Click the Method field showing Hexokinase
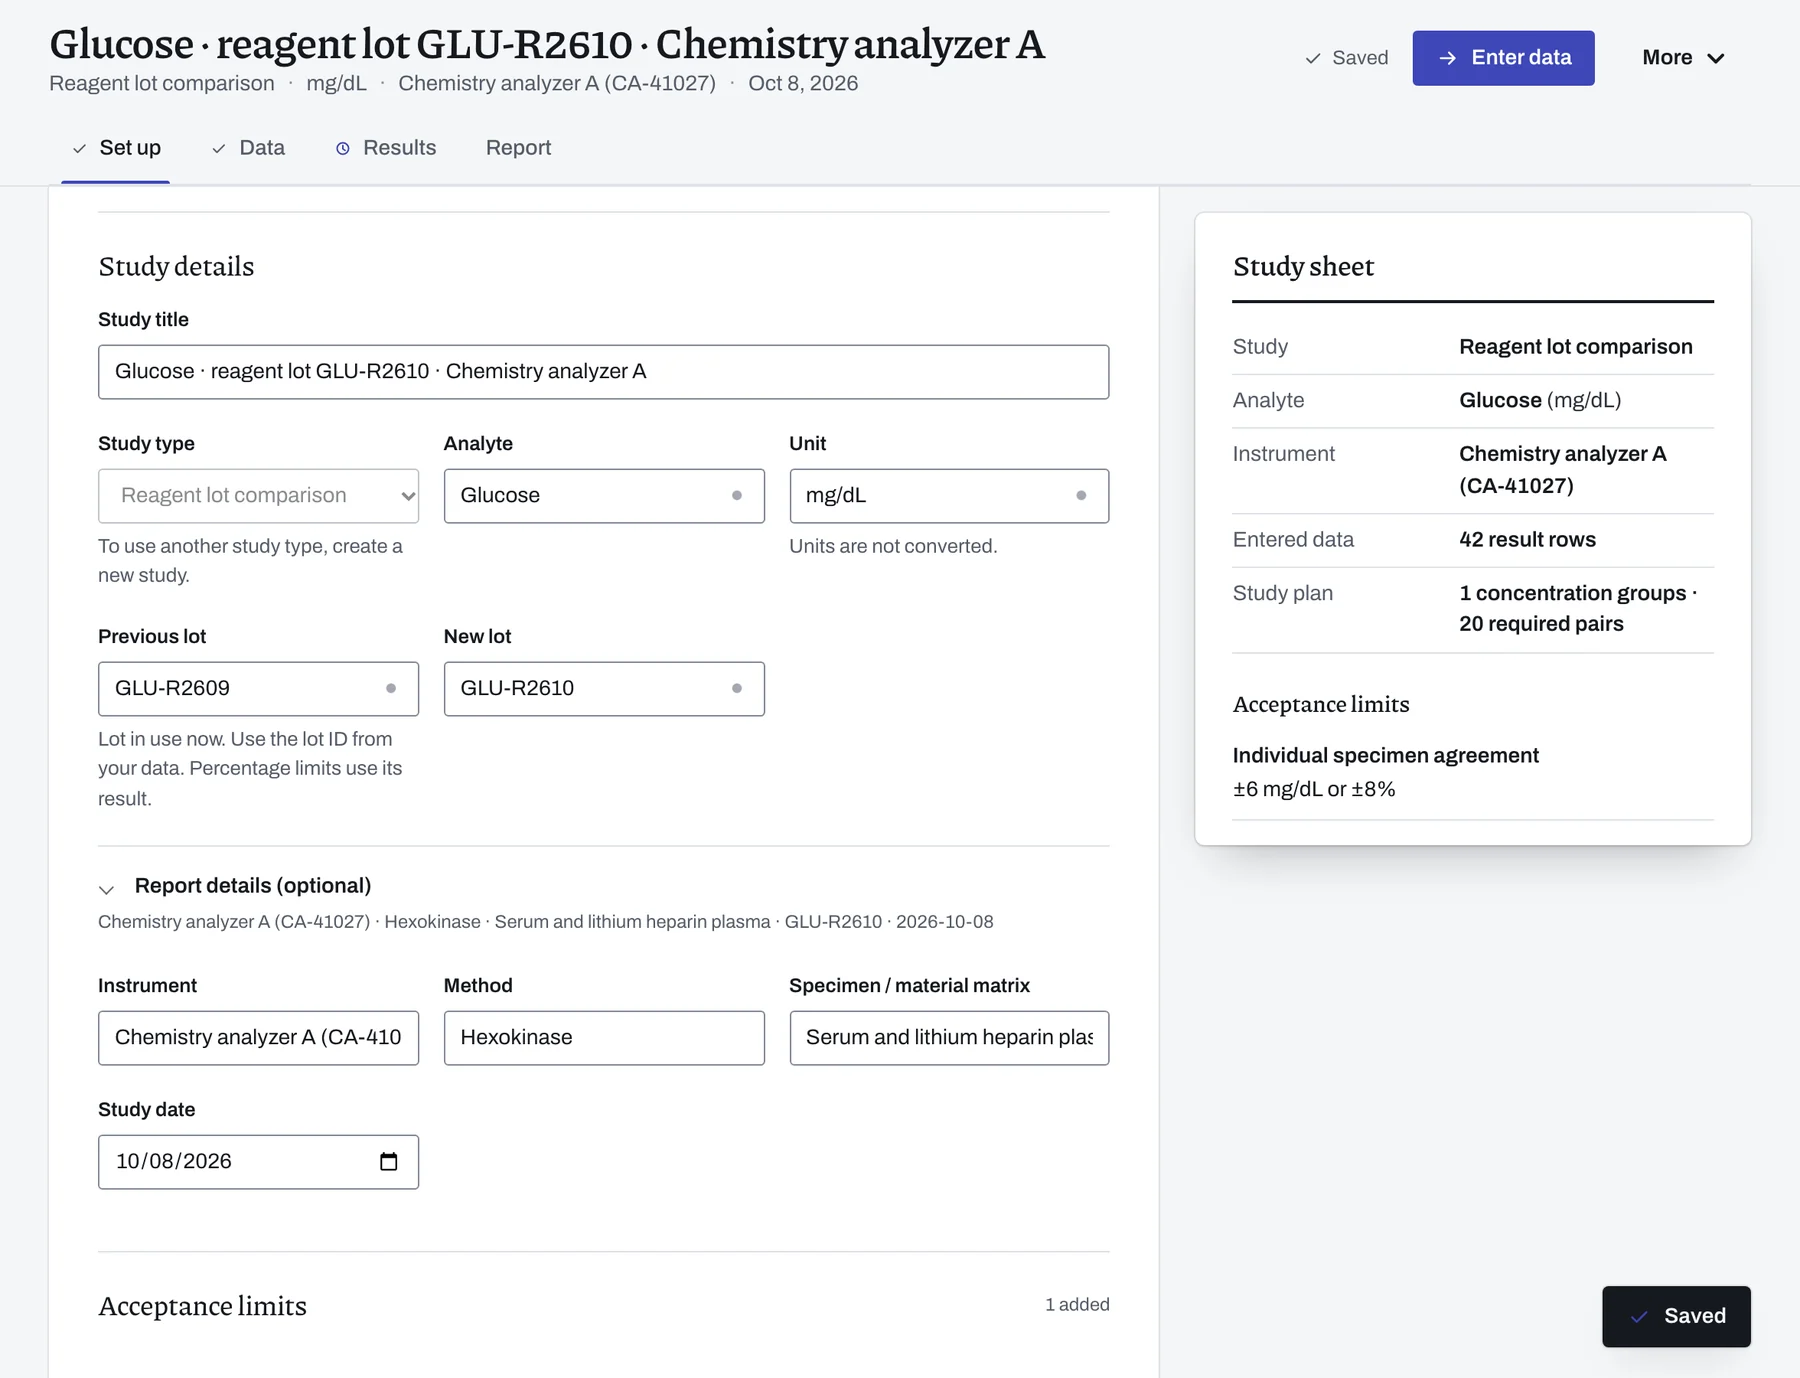This screenshot has width=1800, height=1378. 604,1038
